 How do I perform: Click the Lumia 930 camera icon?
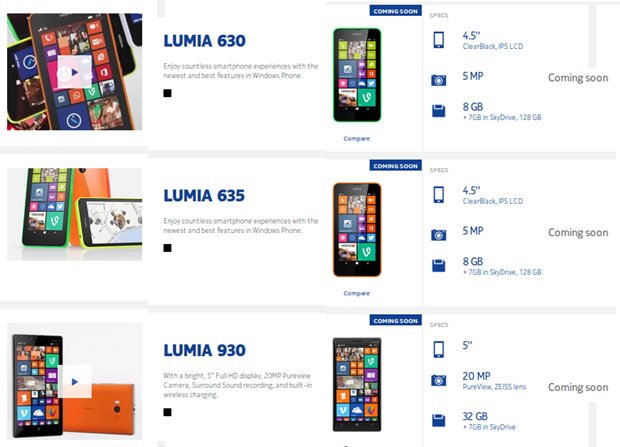click(439, 381)
